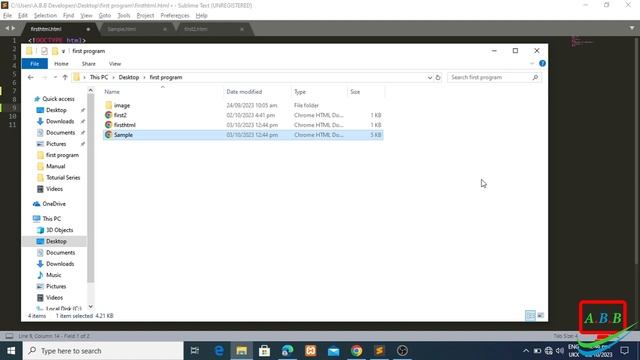Viewport: 640px width, 360px height.
Task: Open the notification center icon
Action: pos(624,351)
